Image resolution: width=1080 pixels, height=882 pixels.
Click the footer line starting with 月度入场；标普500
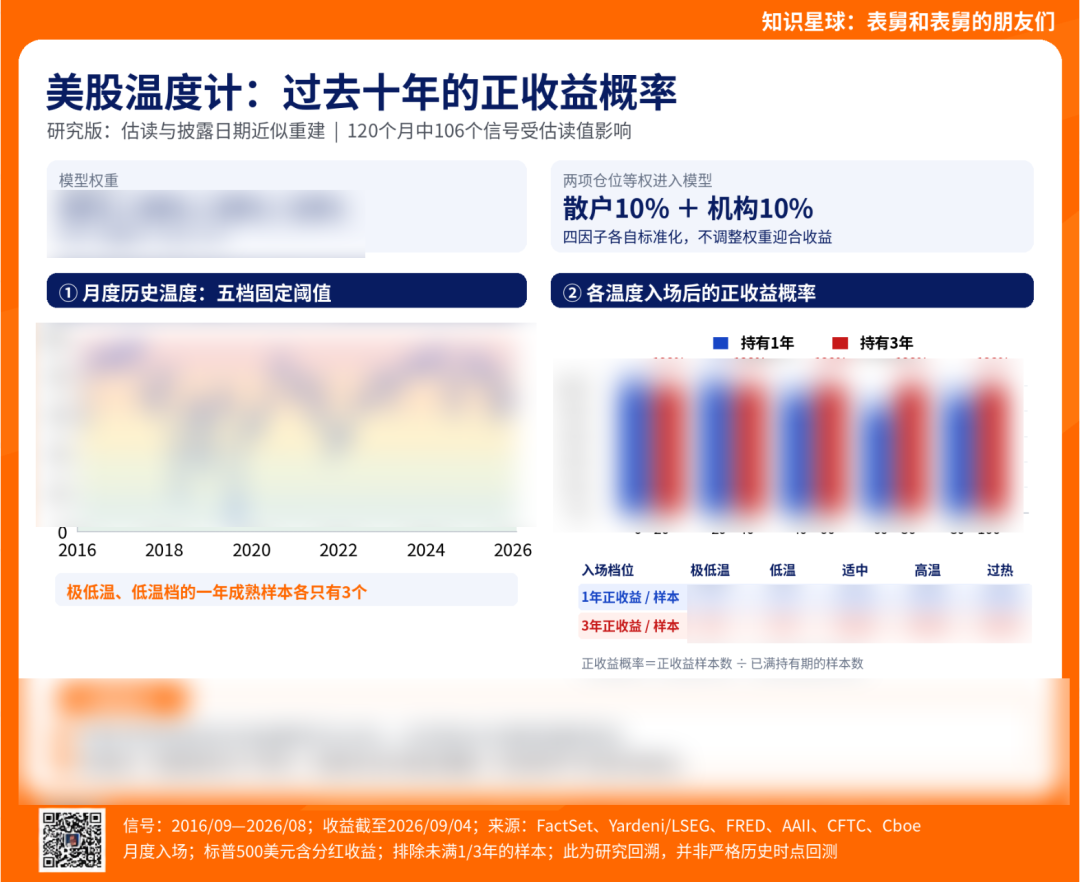click(x=479, y=852)
